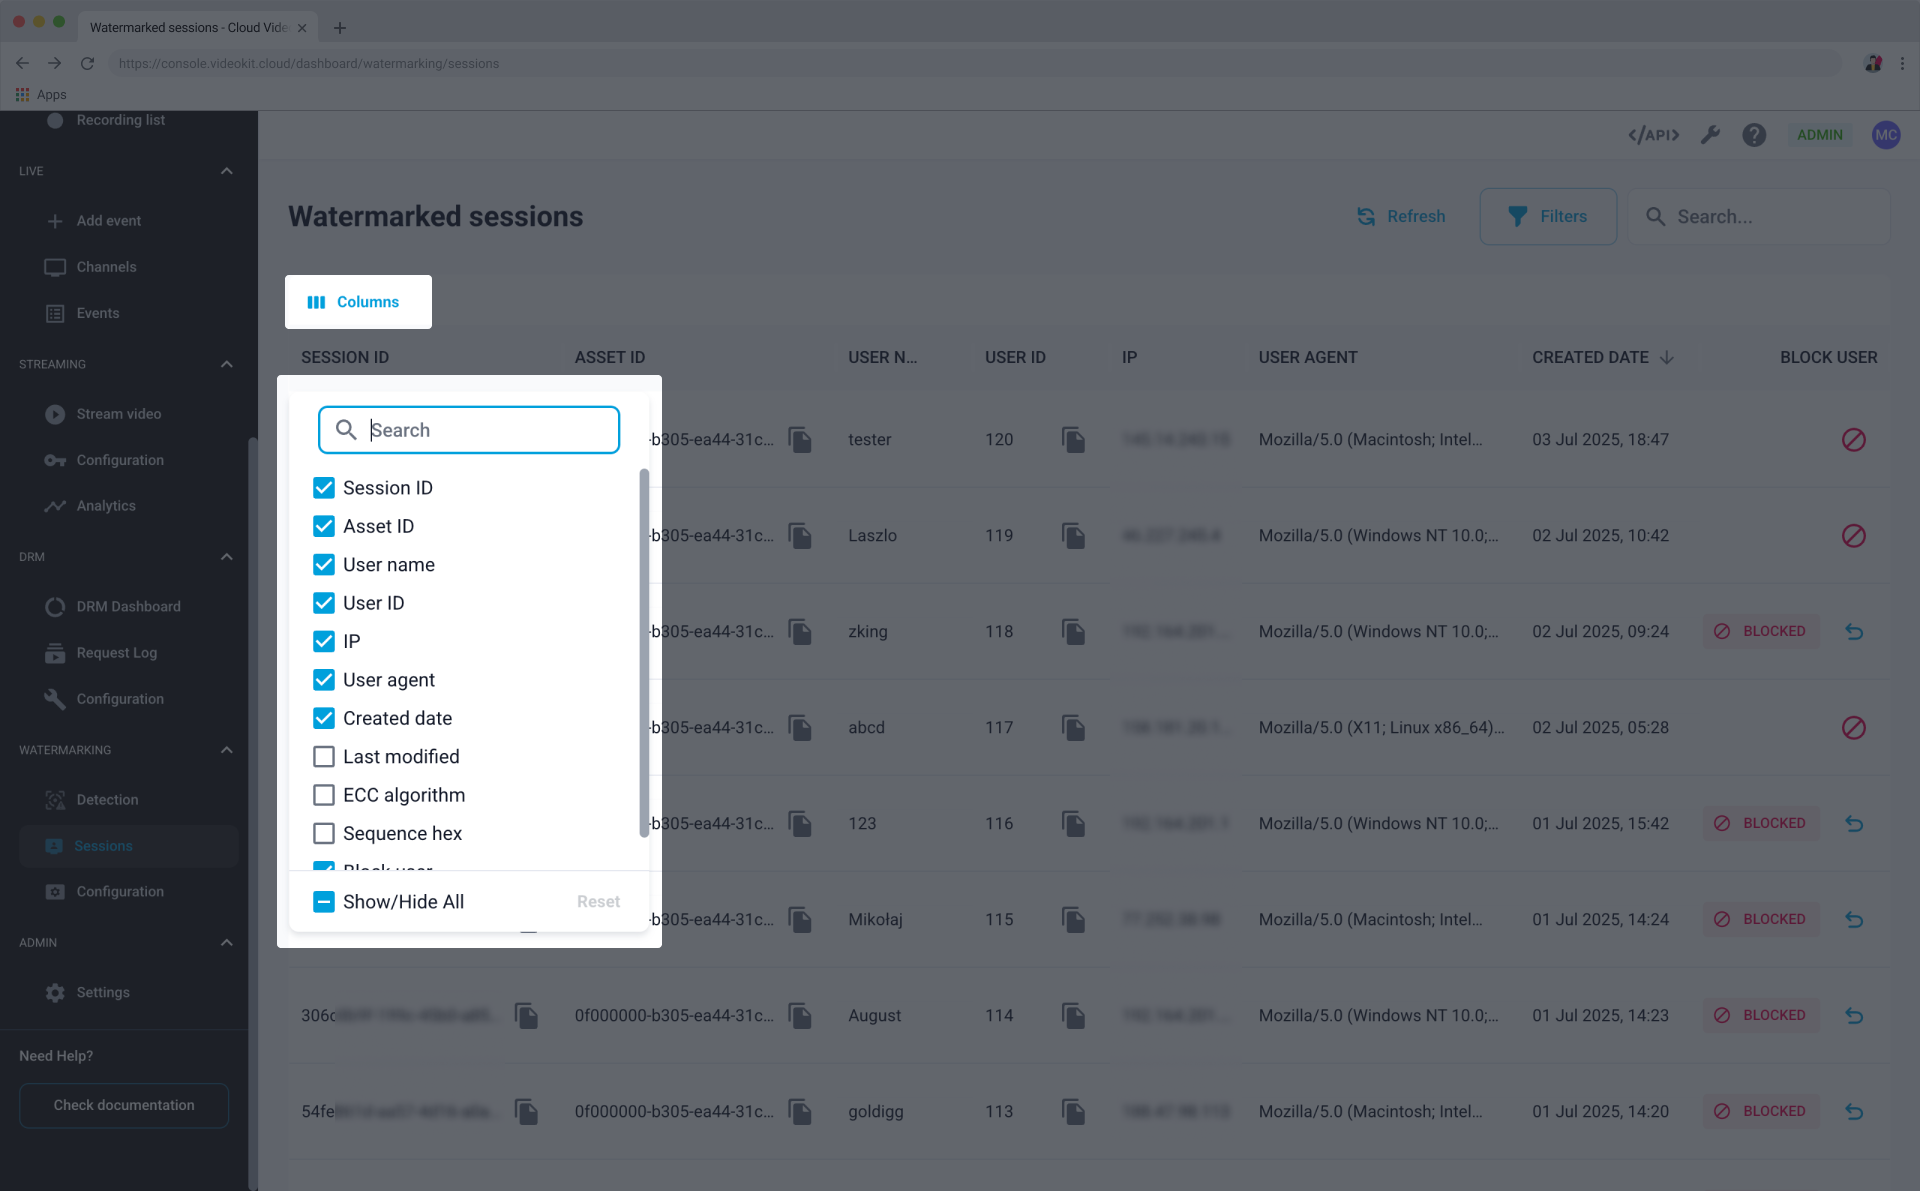Copy session ID in August row

(x=527, y=1016)
